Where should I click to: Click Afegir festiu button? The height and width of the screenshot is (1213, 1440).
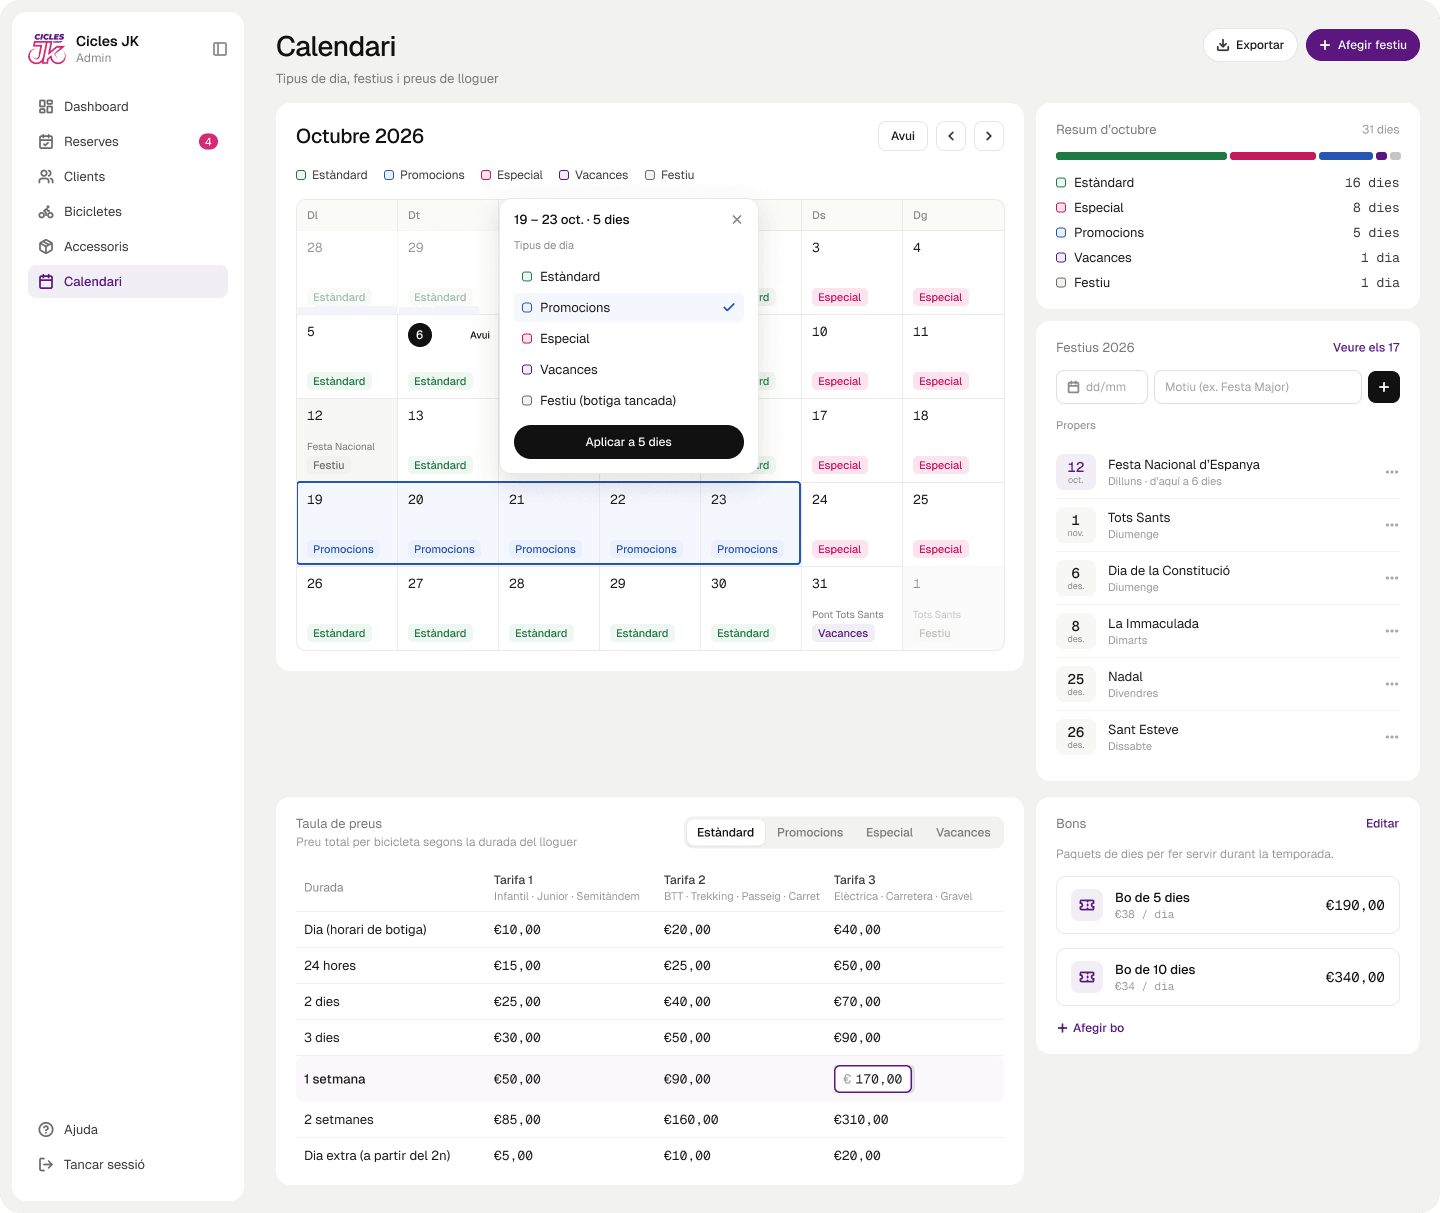pos(1363,45)
